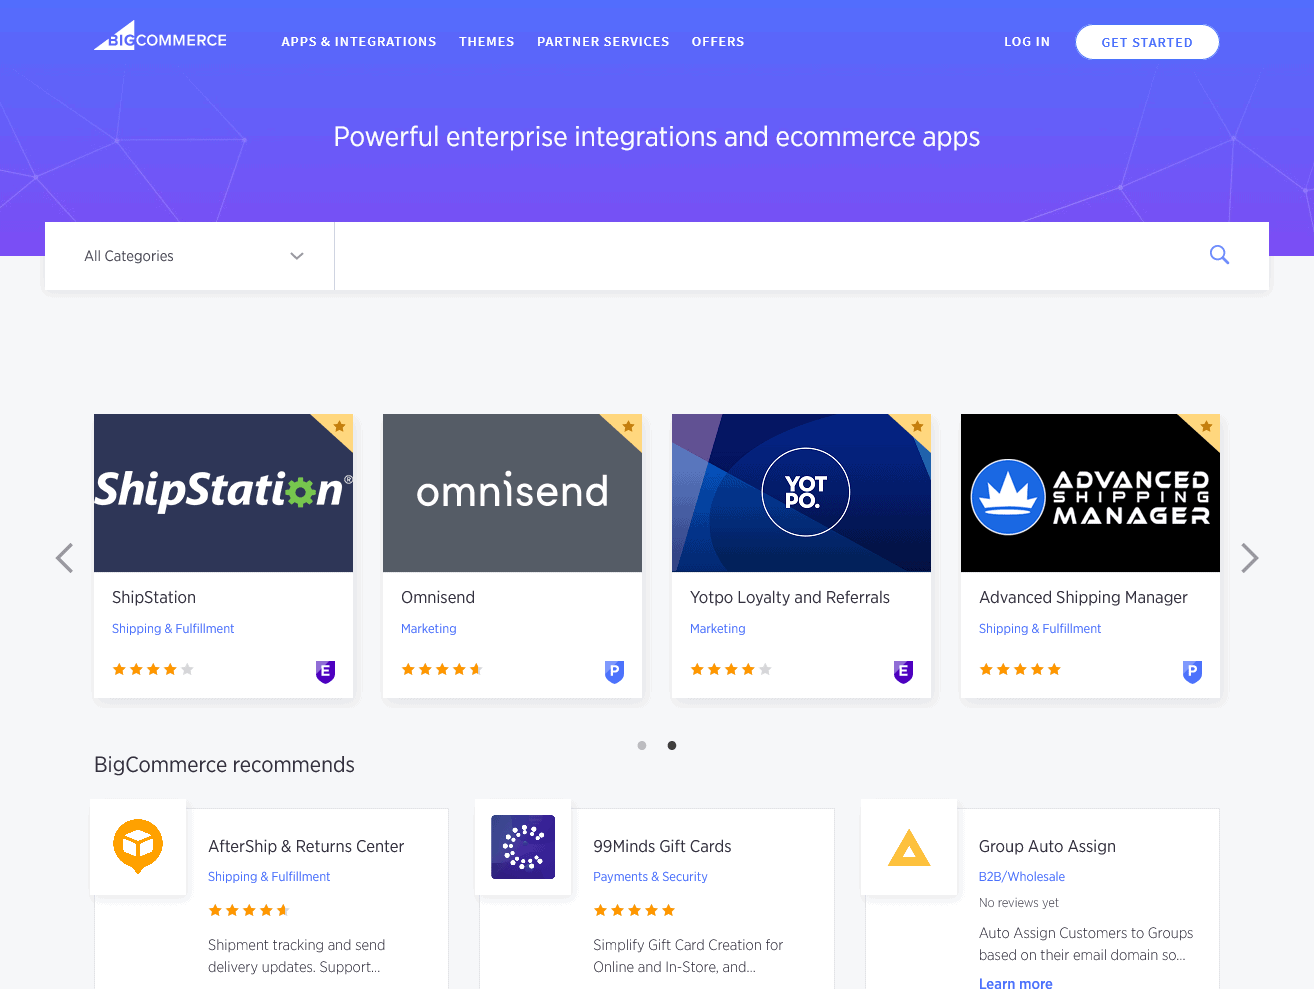Click the Elite partner badge on ShipStation card
The width and height of the screenshot is (1314, 989).
[325, 672]
